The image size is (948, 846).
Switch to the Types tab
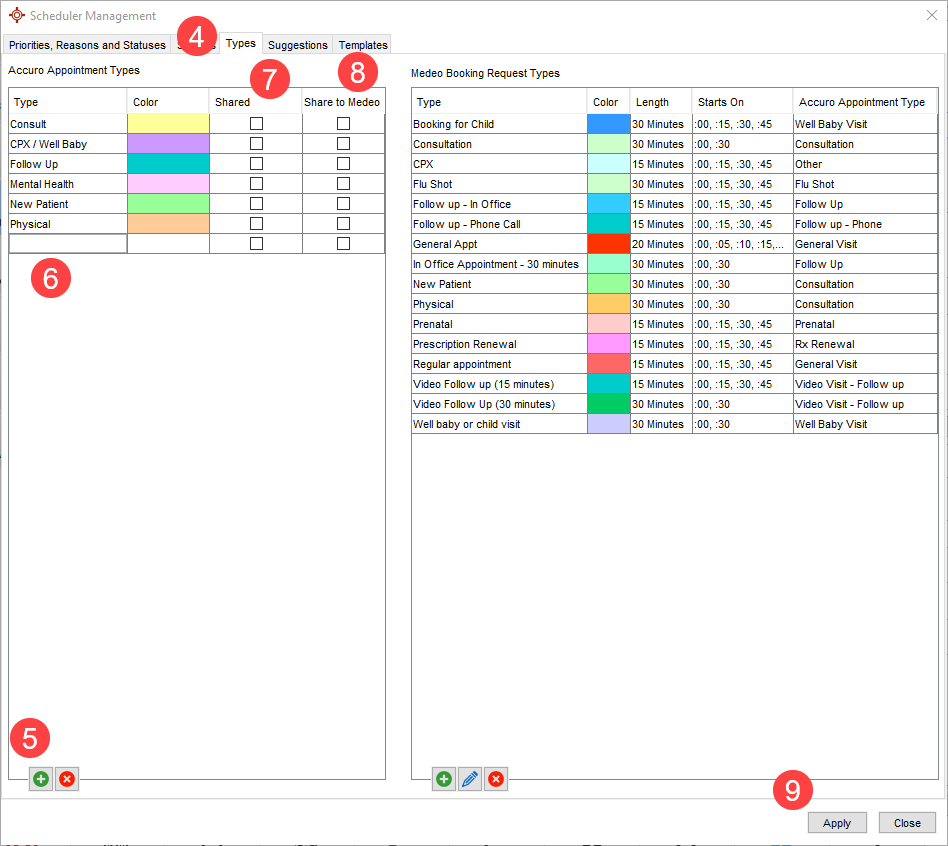[240, 44]
